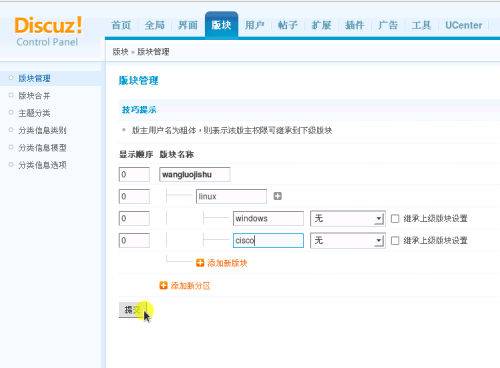
Task: Open 主题分类 in the sidebar
Action: pos(34,113)
